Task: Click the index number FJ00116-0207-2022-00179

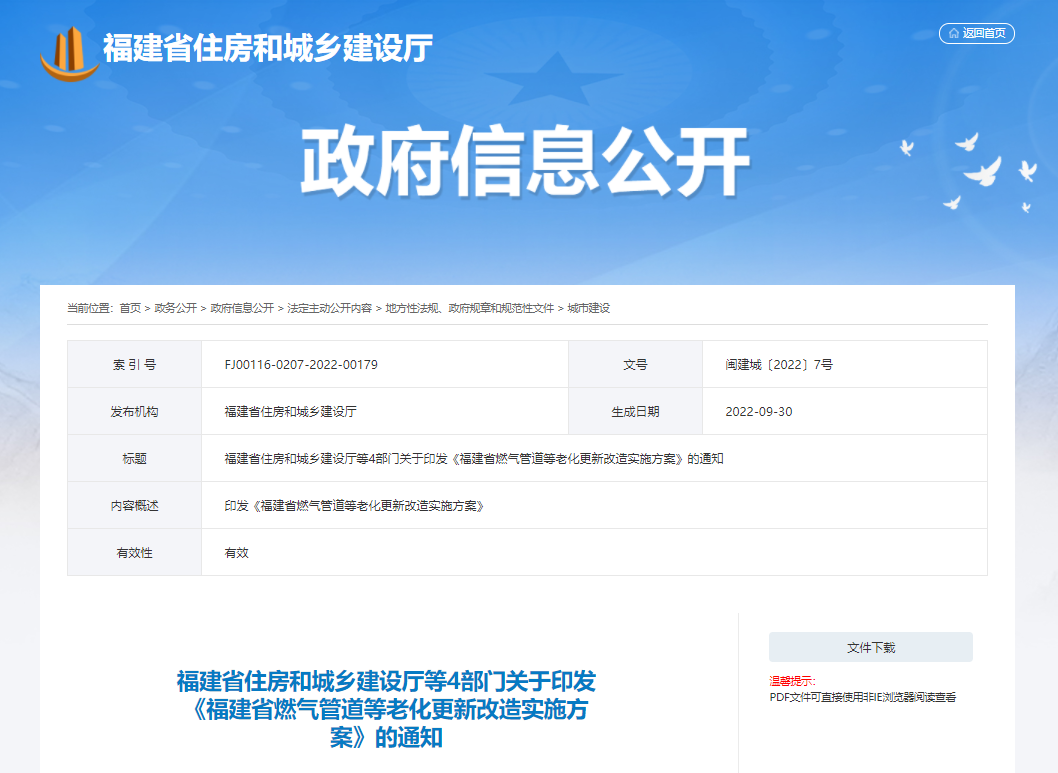Action: [301, 365]
